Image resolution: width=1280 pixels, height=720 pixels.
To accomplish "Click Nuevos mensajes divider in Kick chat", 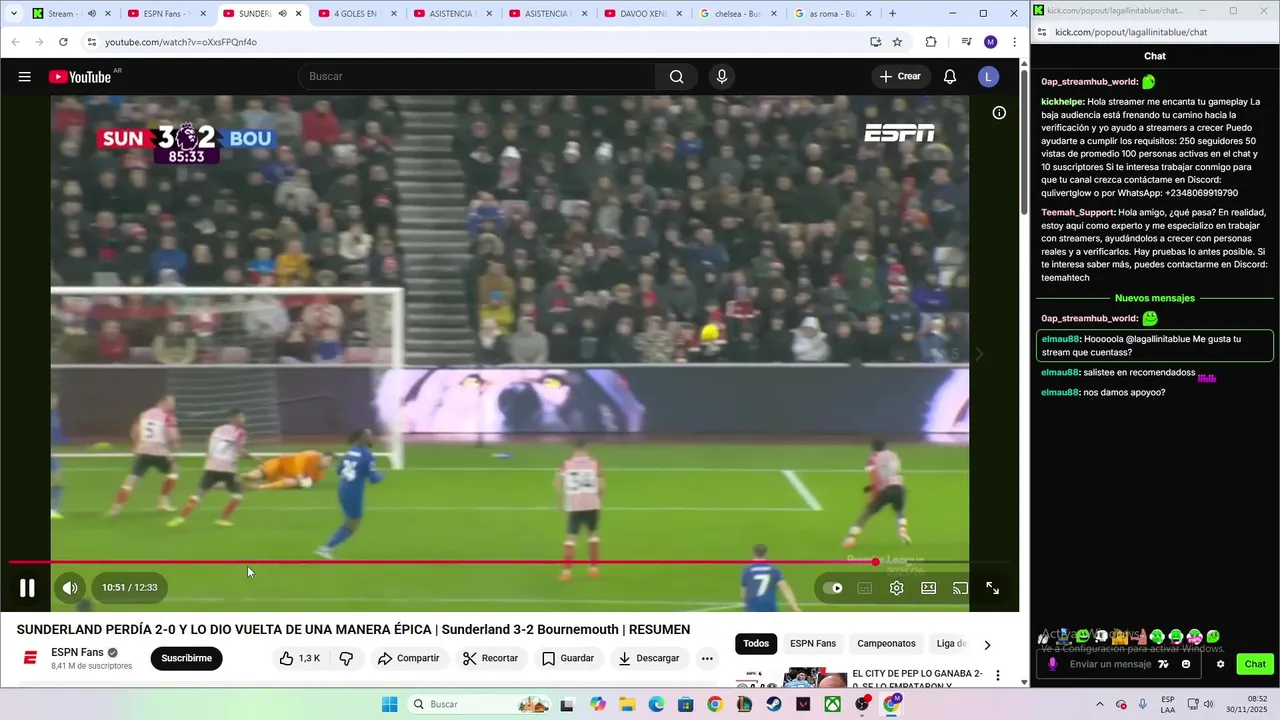I will pos(1155,298).
